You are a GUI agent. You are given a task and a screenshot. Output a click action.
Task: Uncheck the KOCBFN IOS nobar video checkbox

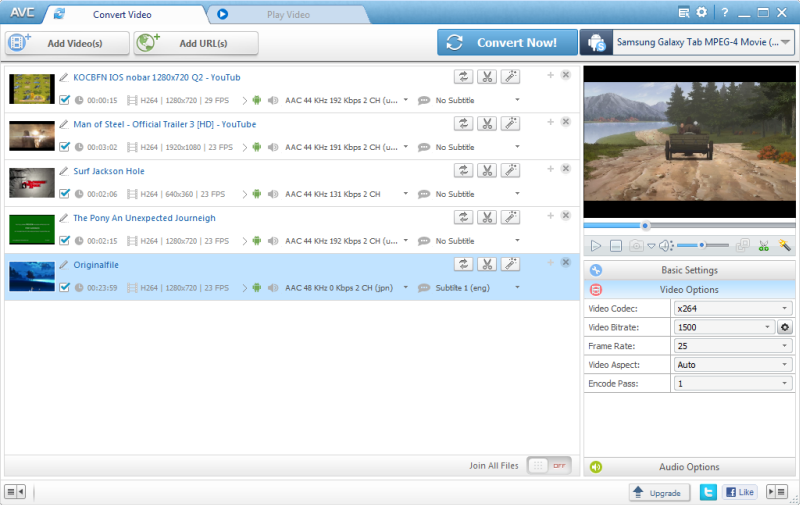[65, 100]
